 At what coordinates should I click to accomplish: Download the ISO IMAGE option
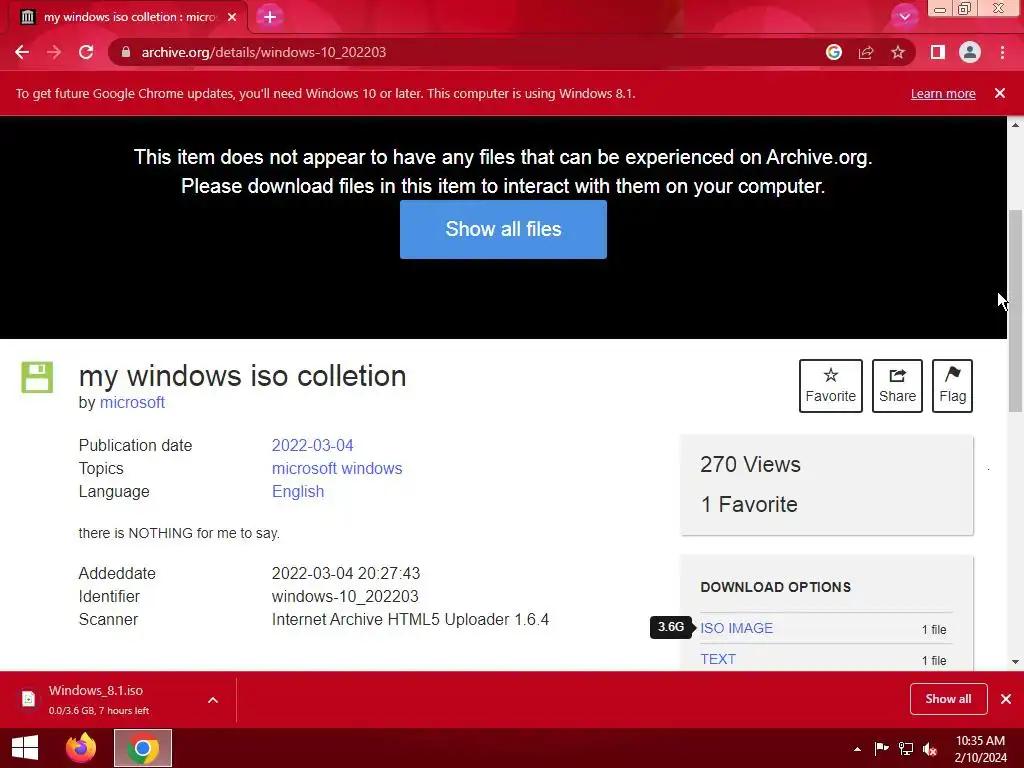click(x=737, y=628)
